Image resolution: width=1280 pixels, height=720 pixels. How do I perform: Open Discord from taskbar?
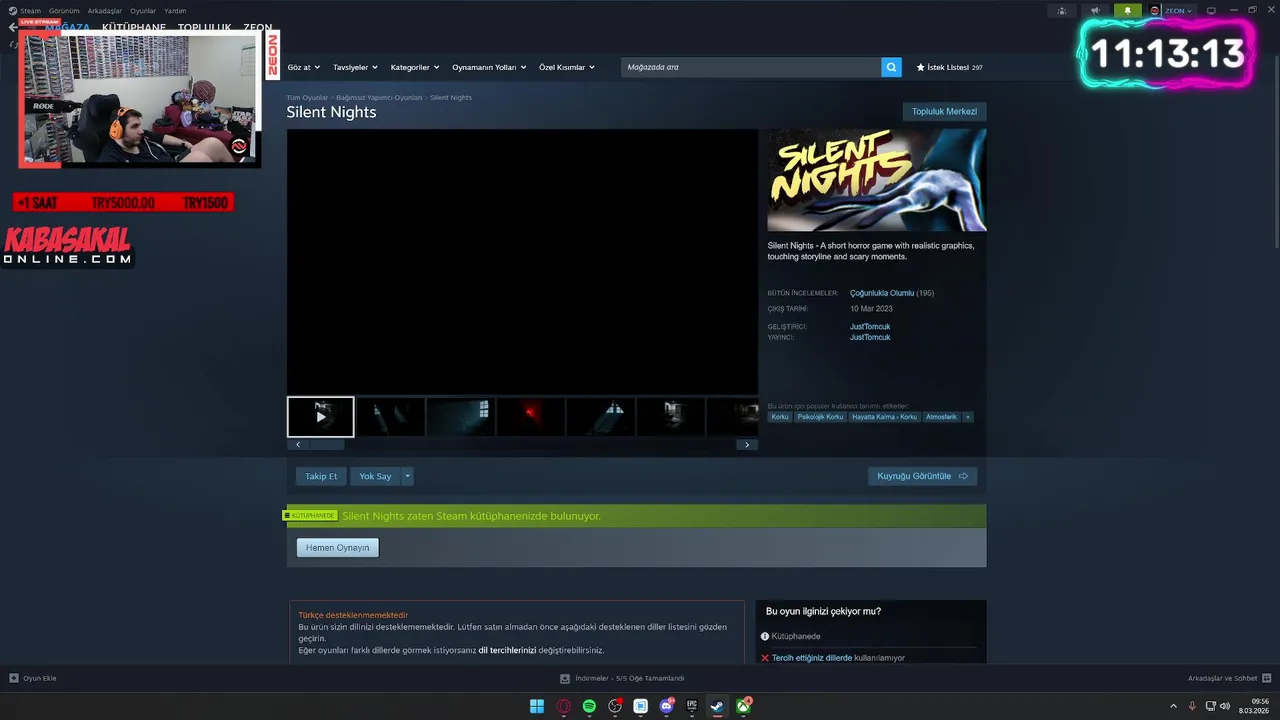[x=666, y=706]
